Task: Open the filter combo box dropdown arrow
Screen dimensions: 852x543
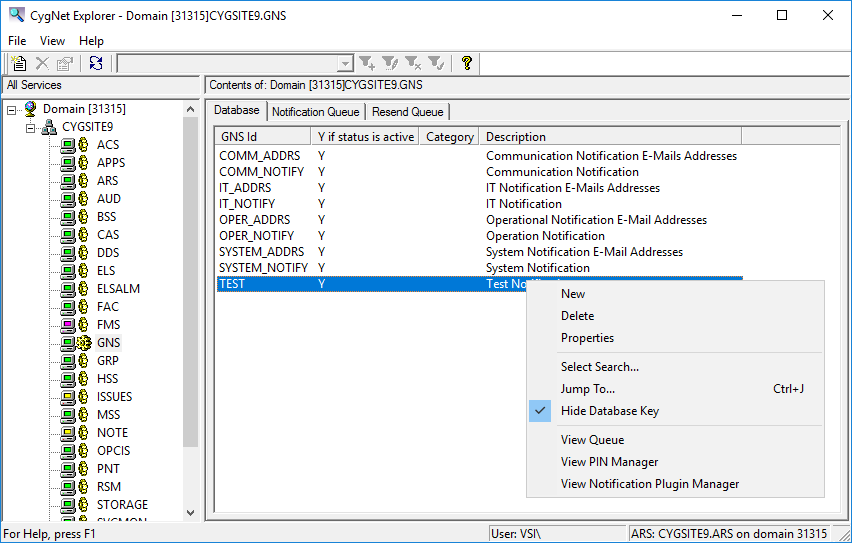Action: pyautogui.click(x=345, y=64)
